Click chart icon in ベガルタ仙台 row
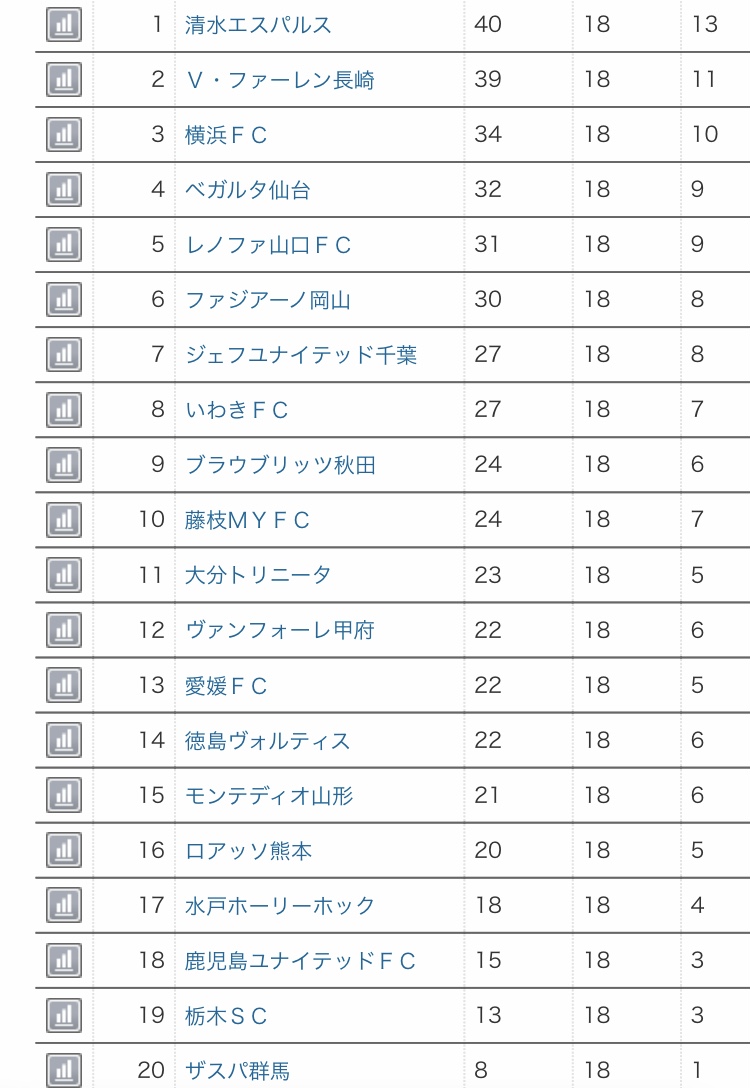This screenshot has height=1088, width=750. [x=64, y=189]
